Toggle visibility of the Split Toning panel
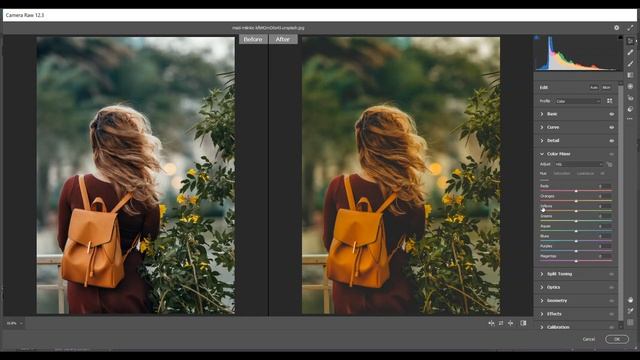Image resolution: width=640 pixels, height=360 pixels. point(611,274)
